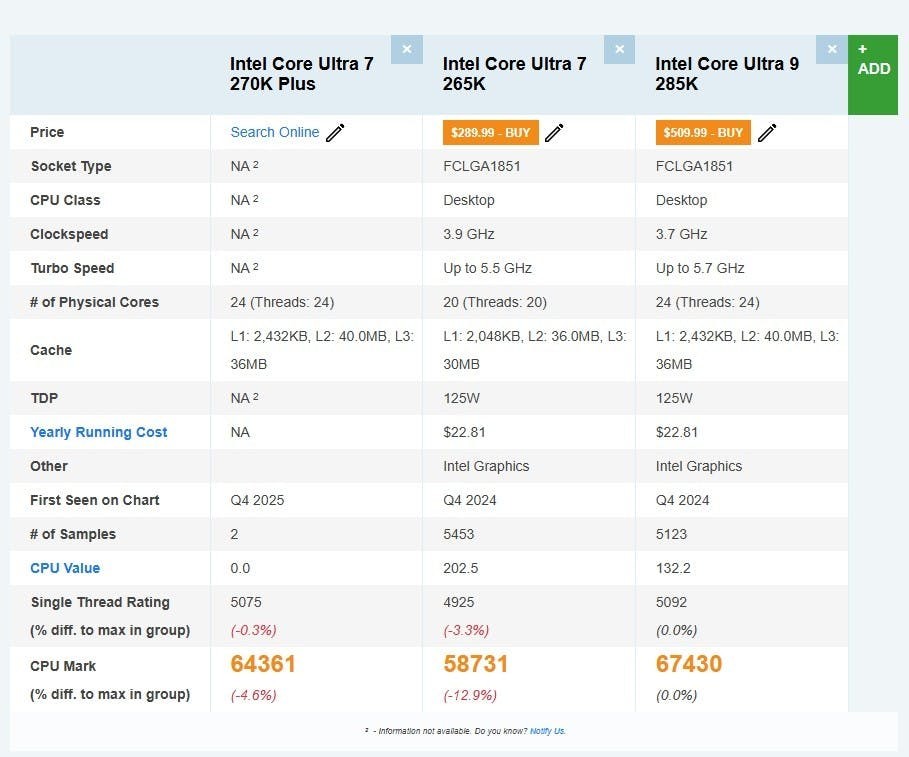The height and width of the screenshot is (757, 909).
Task: Click the Intel Core Ultra 7 265K heading
Action: click(x=515, y=74)
